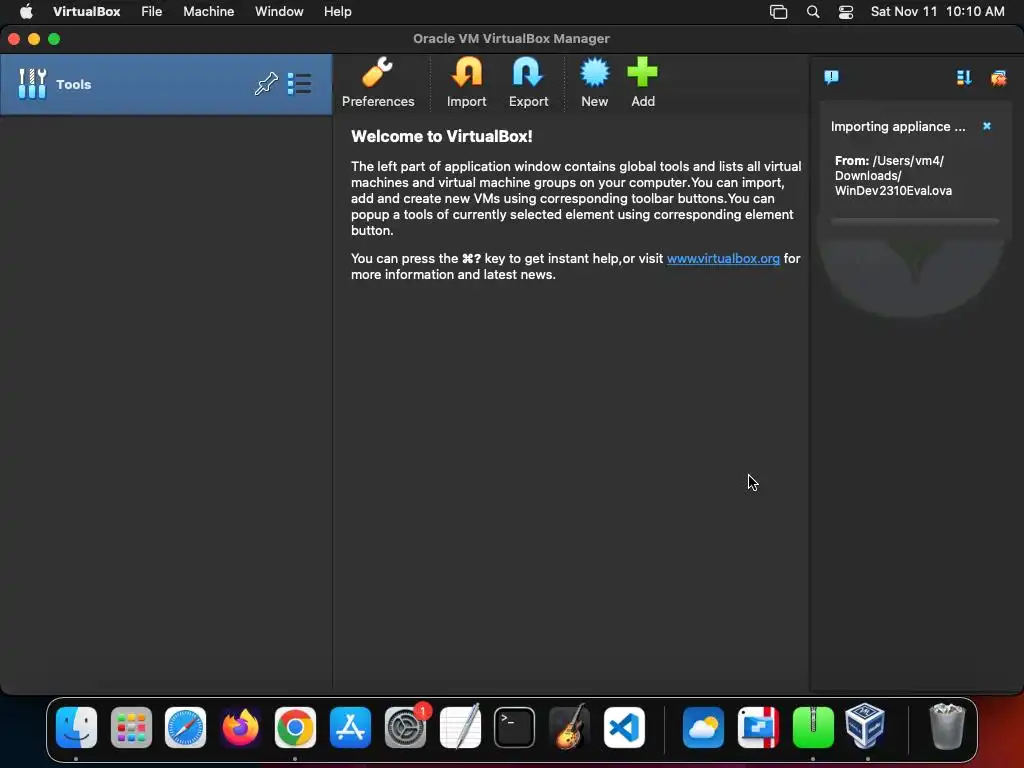1024x768 pixels.
Task: Click the Export appliance toolbar icon
Action: (x=528, y=83)
